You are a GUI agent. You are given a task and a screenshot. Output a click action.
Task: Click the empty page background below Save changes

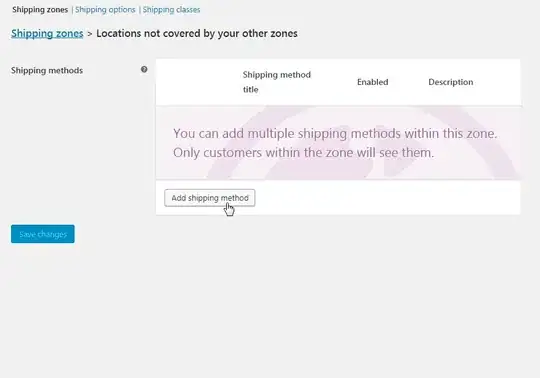click(270, 310)
